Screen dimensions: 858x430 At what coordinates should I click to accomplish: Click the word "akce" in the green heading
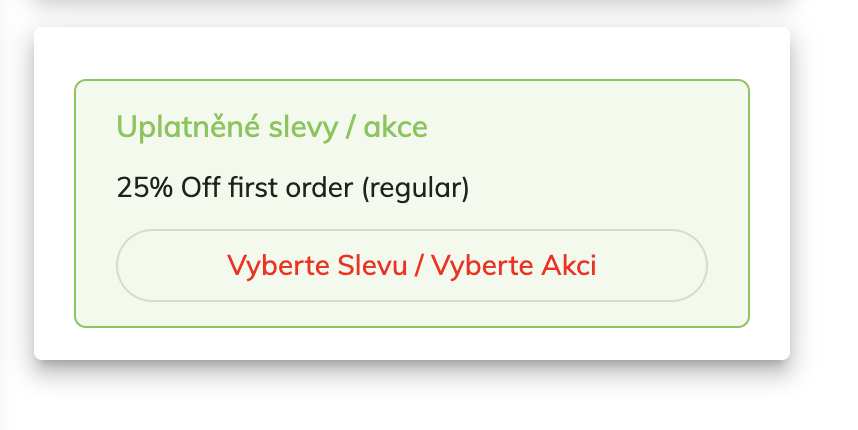395,128
